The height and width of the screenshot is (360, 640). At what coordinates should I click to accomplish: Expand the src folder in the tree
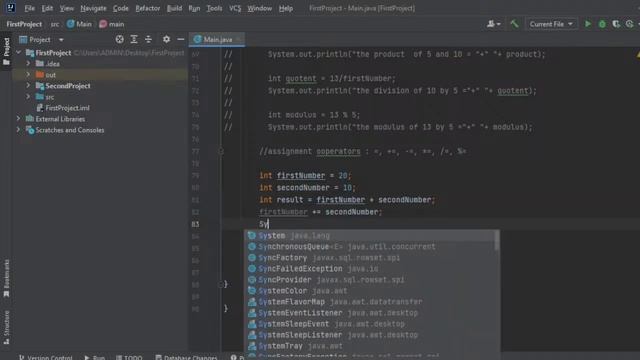(28, 97)
